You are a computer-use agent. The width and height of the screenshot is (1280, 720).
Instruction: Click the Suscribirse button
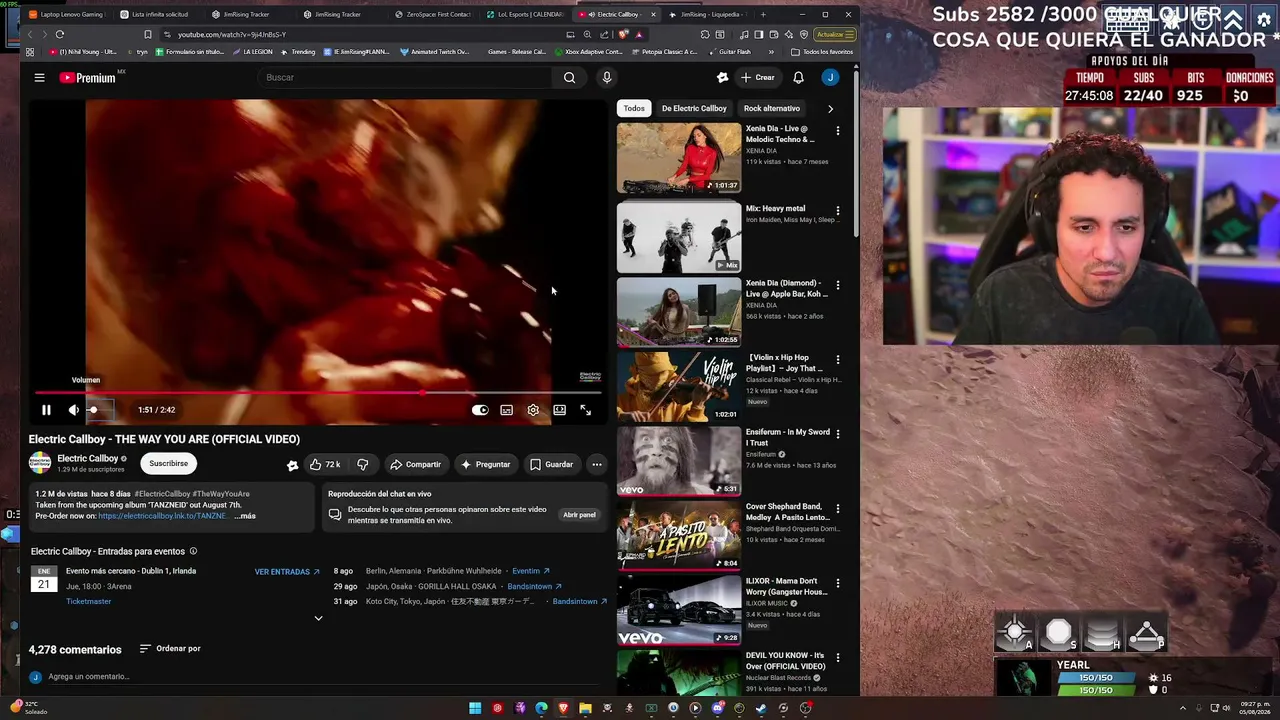pos(168,463)
